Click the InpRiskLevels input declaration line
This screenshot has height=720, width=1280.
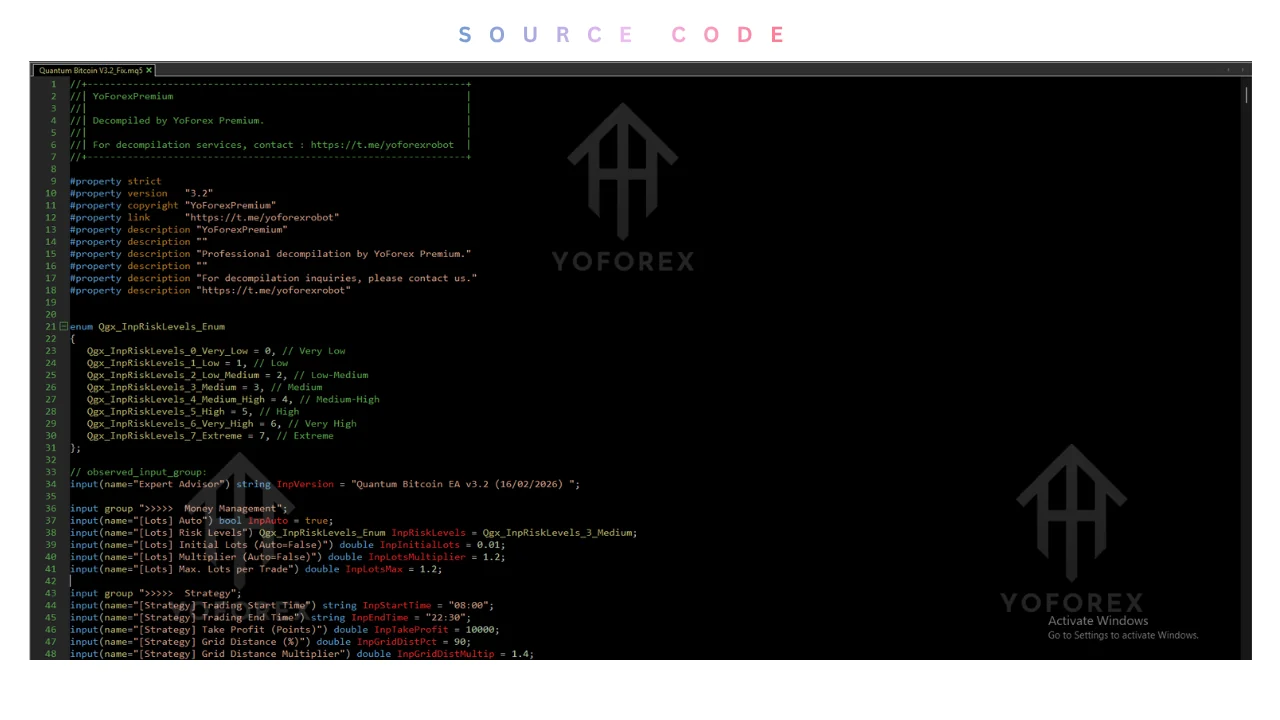click(353, 533)
